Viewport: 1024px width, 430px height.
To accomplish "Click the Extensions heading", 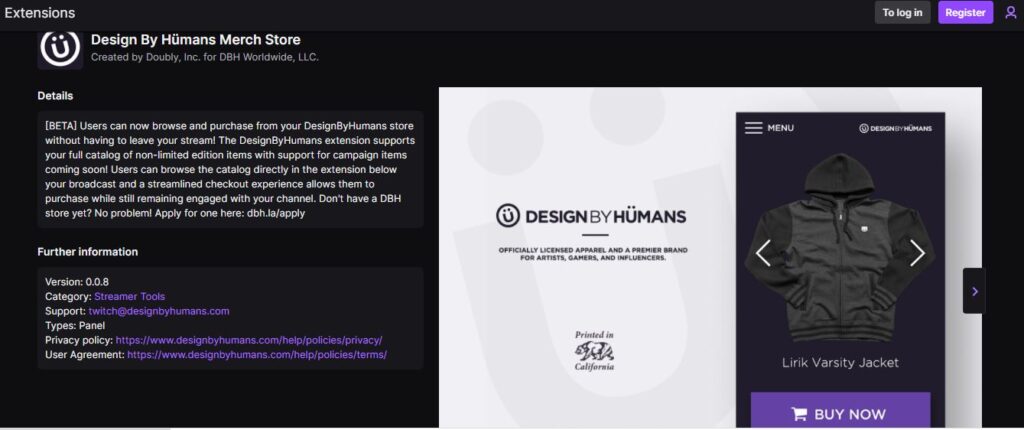I will pyautogui.click(x=39, y=12).
